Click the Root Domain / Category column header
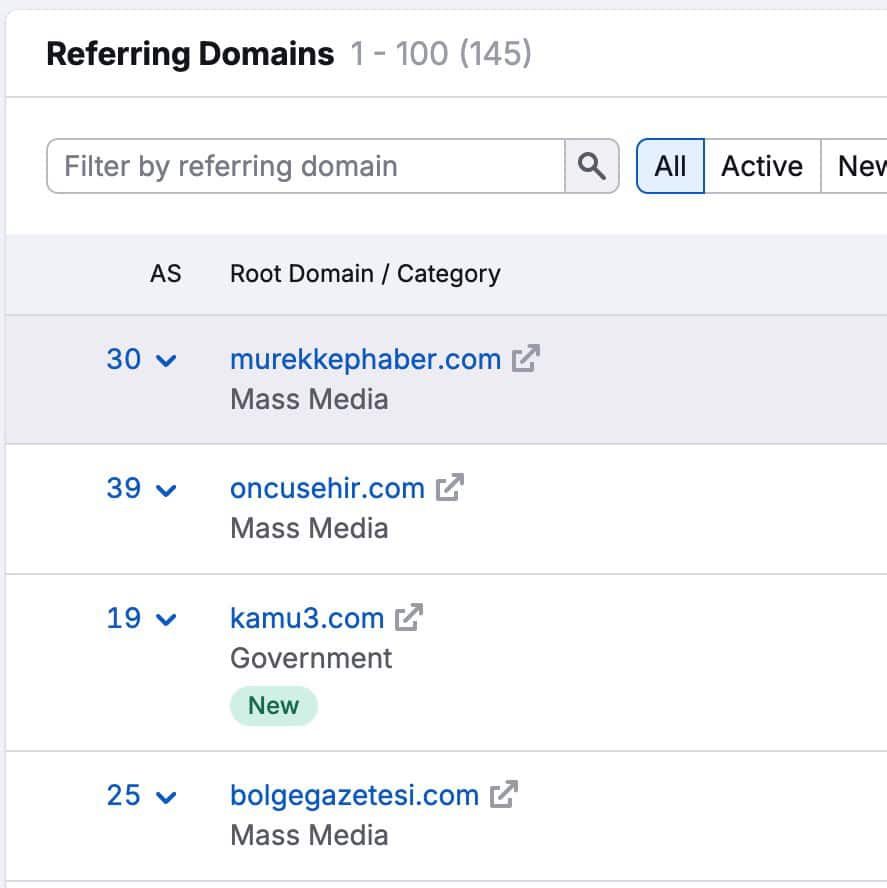887x888 pixels. point(365,273)
